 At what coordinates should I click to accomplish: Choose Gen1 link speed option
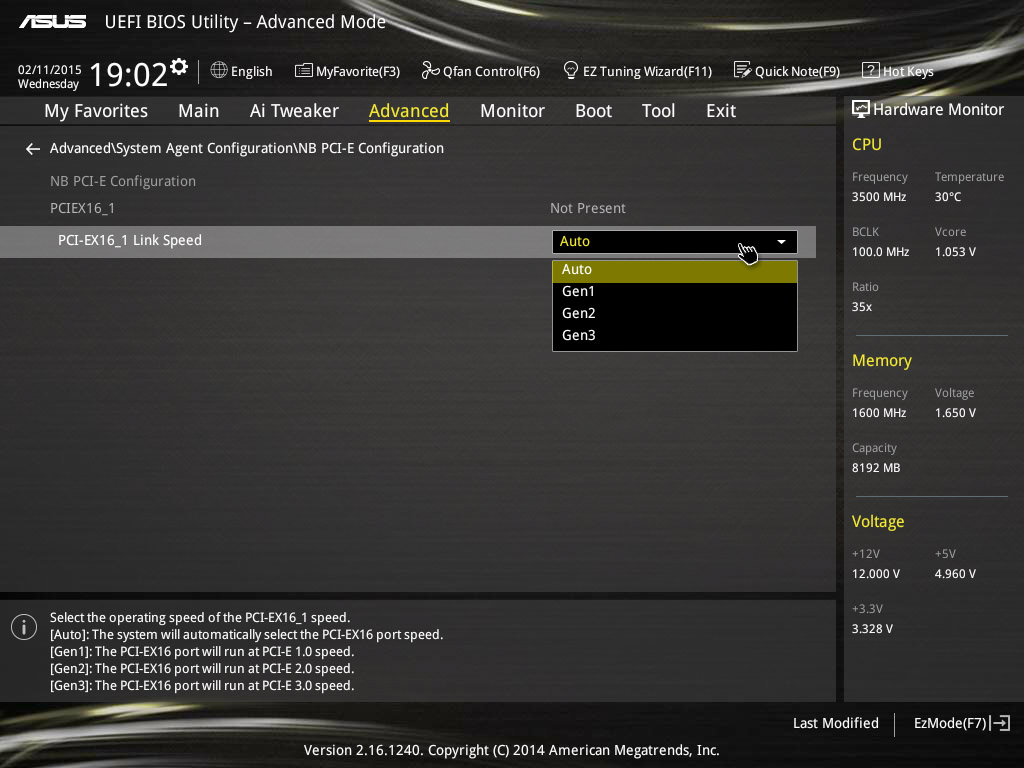[x=675, y=291]
